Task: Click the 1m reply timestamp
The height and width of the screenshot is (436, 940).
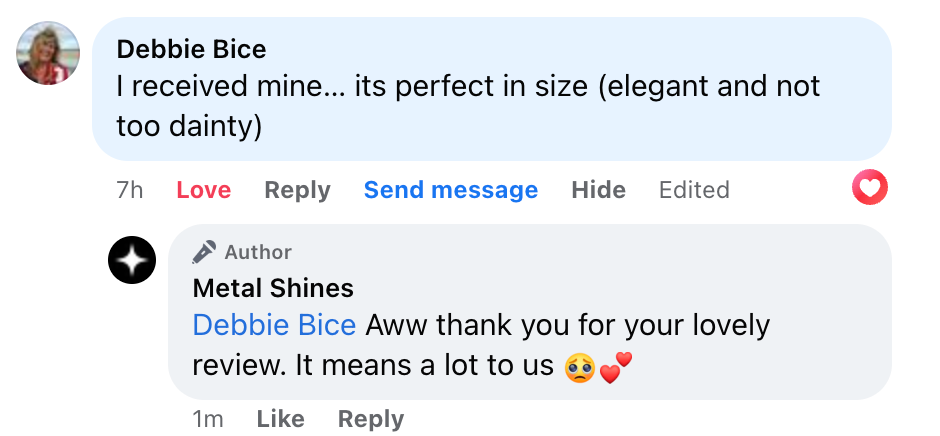Action: pos(208,419)
